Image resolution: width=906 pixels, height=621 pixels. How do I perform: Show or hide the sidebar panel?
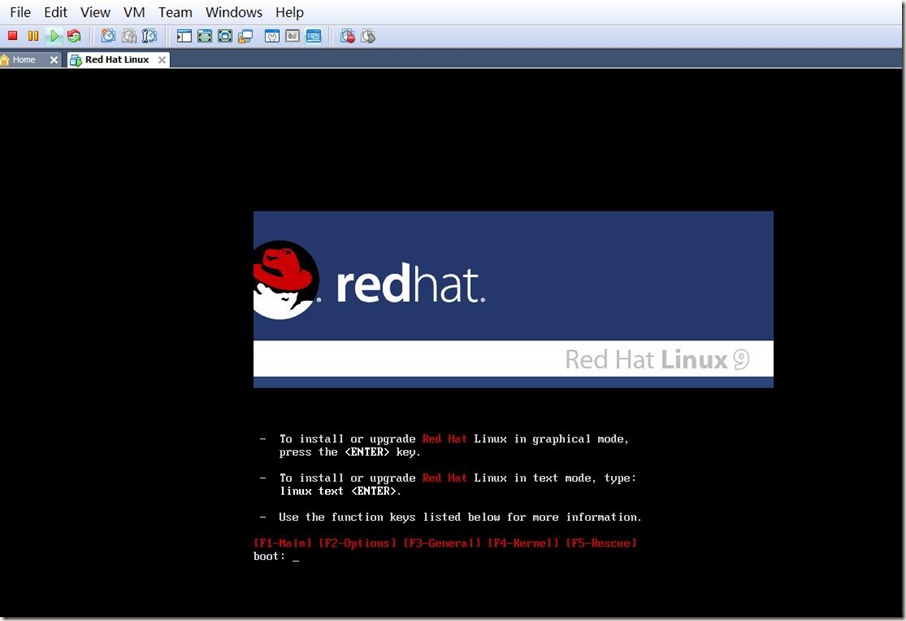click(184, 36)
